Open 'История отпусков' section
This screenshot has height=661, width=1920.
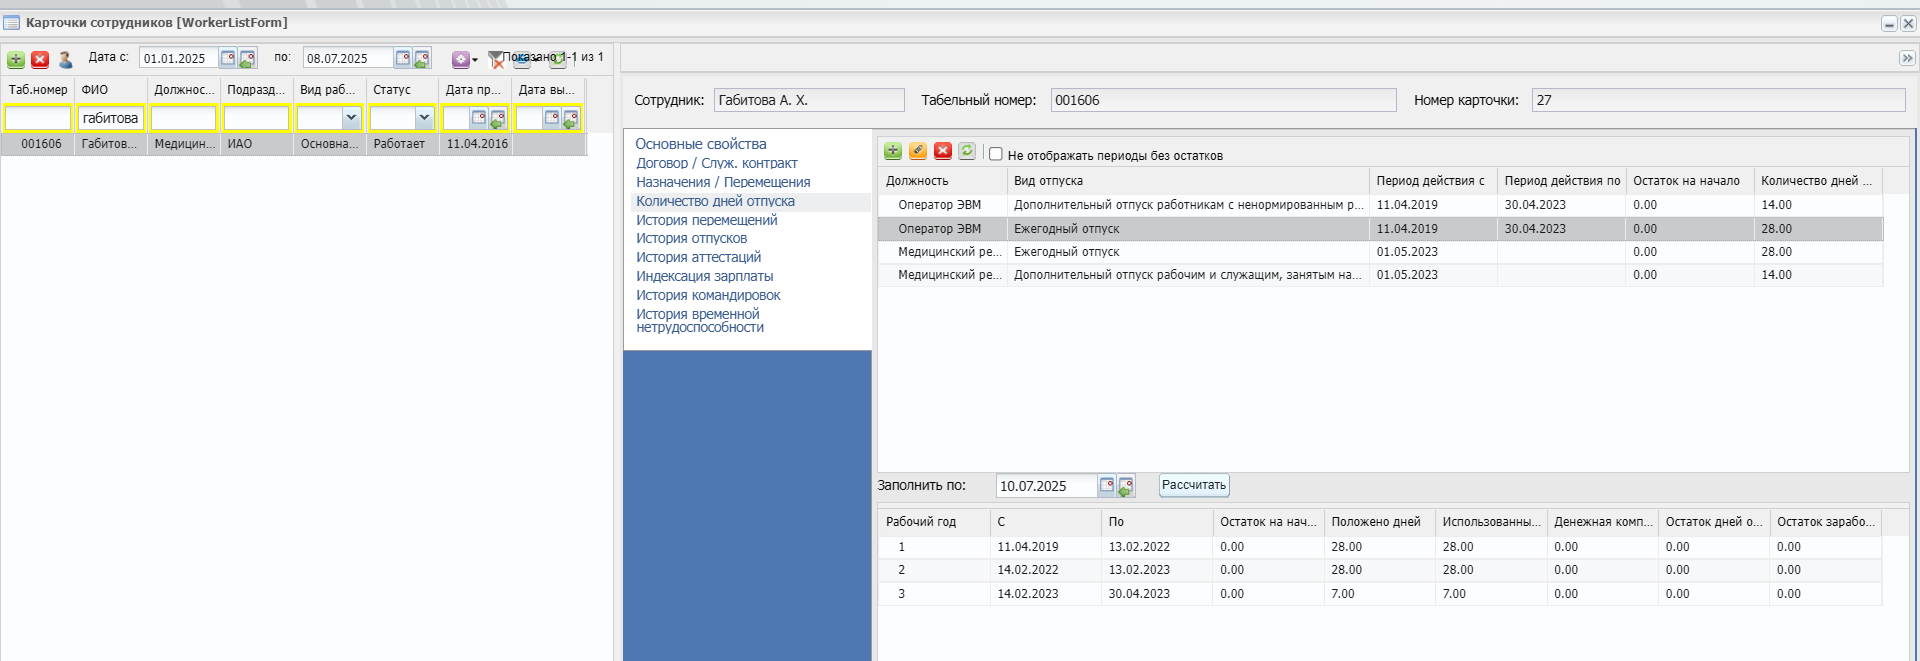pos(691,238)
